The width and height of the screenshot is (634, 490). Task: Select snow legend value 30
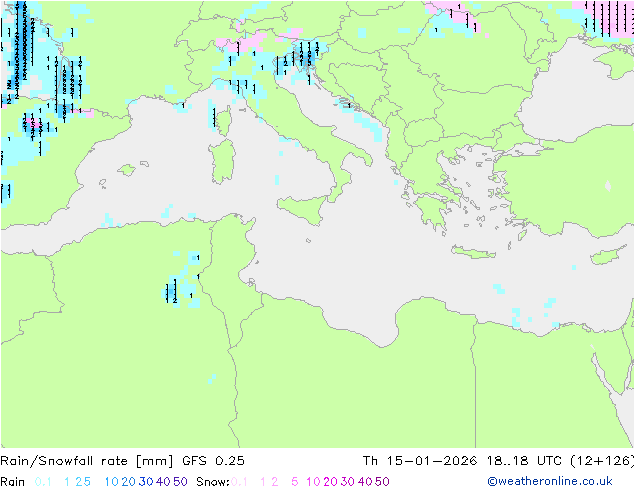tap(348, 482)
